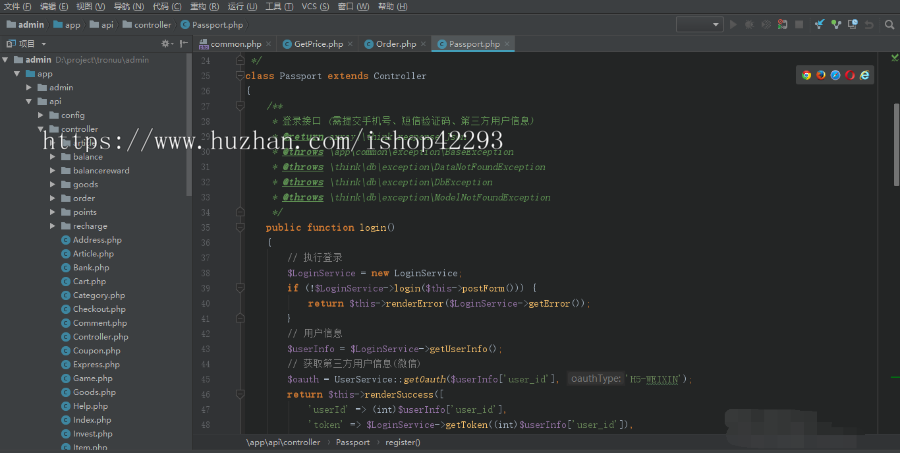This screenshot has width=900, height=453.
Task: Select Cart.php in project tree
Action: pyautogui.click(x=83, y=281)
